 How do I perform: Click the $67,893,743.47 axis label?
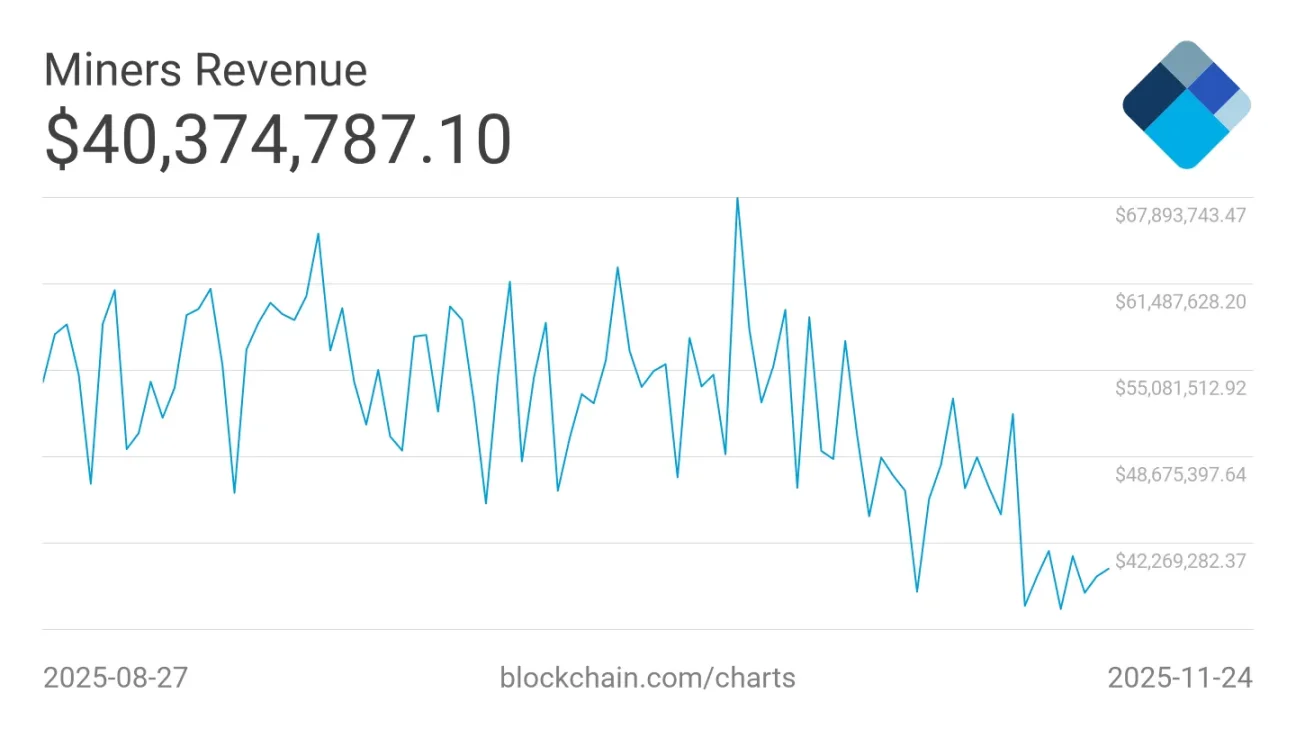pos(1180,214)
